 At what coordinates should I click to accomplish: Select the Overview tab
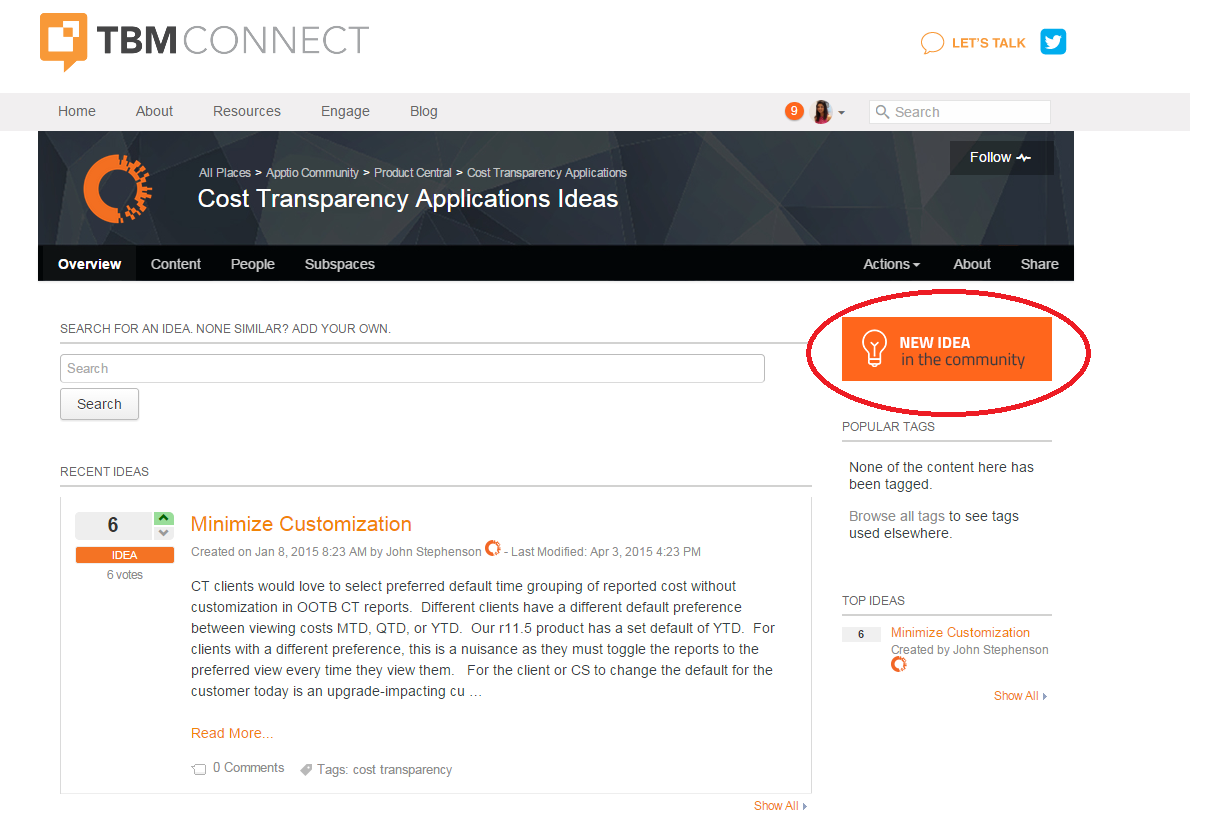pos(89,264)
